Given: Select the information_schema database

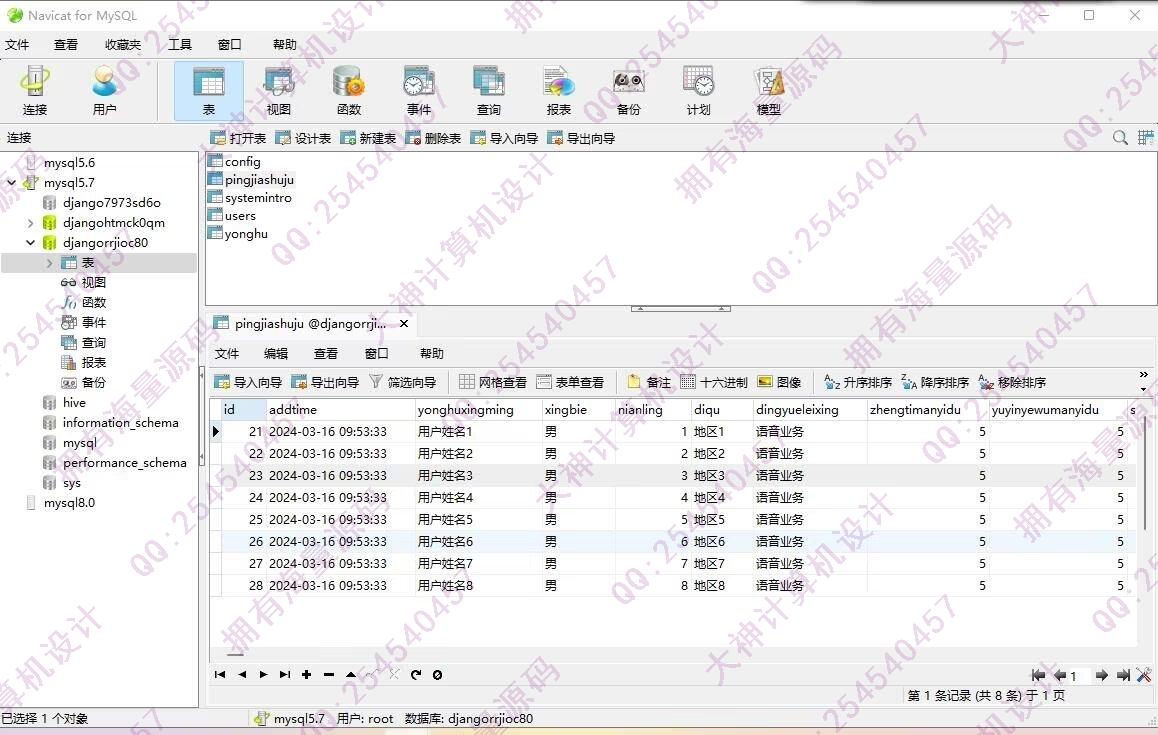Looking at the screenshot, I should [111, 423].
